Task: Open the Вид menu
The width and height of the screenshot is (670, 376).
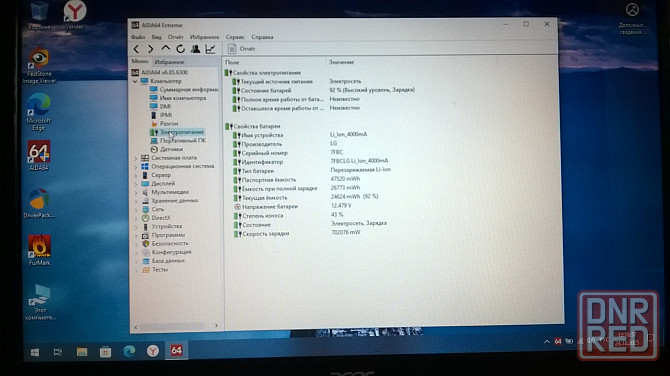Action: tap(156, 37)
